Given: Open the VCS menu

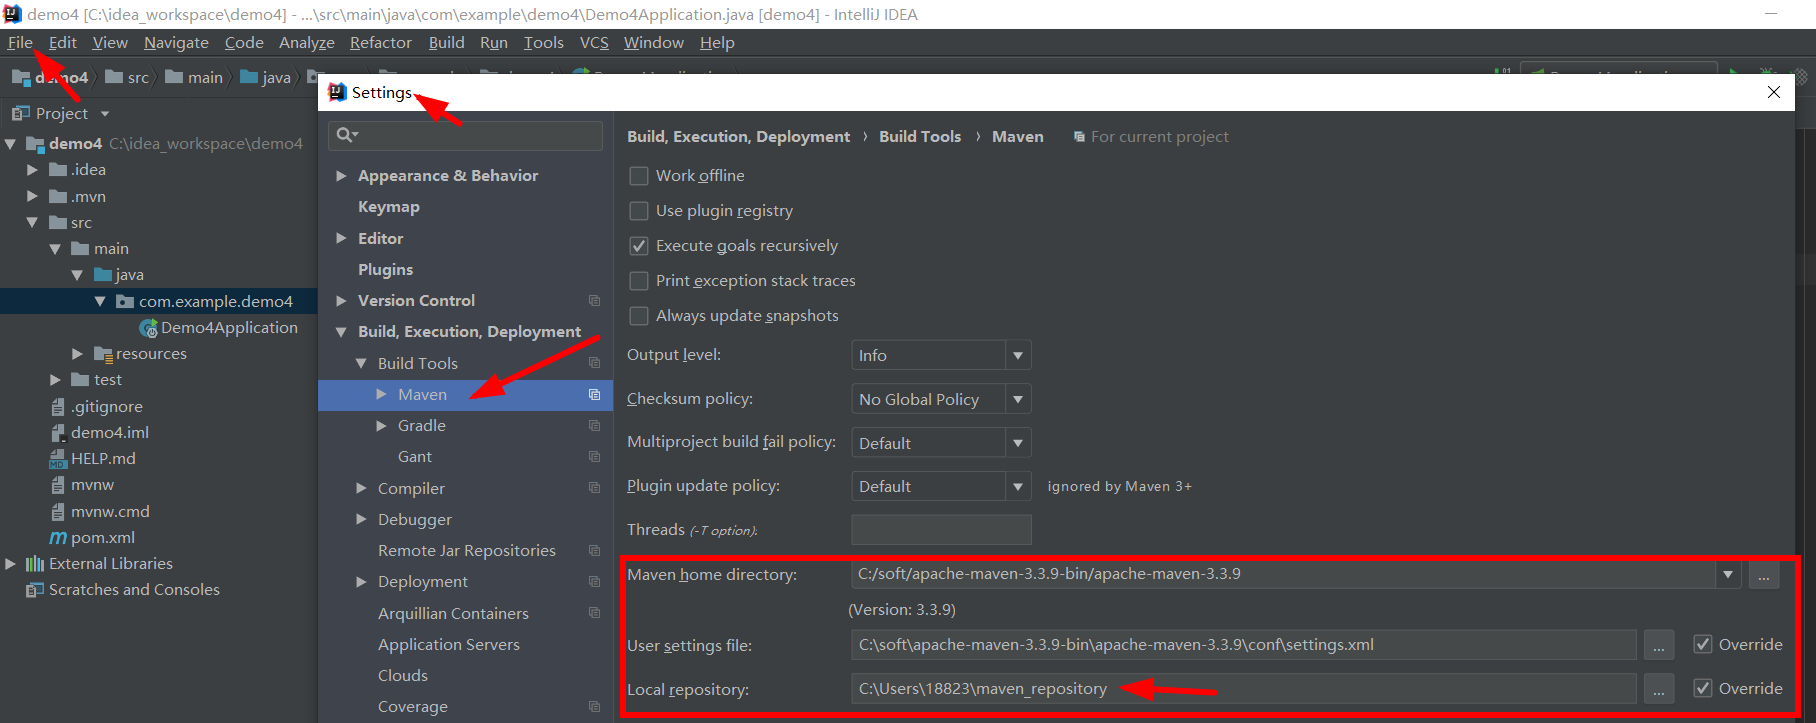Looking at the screenshot, I should click(594, 42).
